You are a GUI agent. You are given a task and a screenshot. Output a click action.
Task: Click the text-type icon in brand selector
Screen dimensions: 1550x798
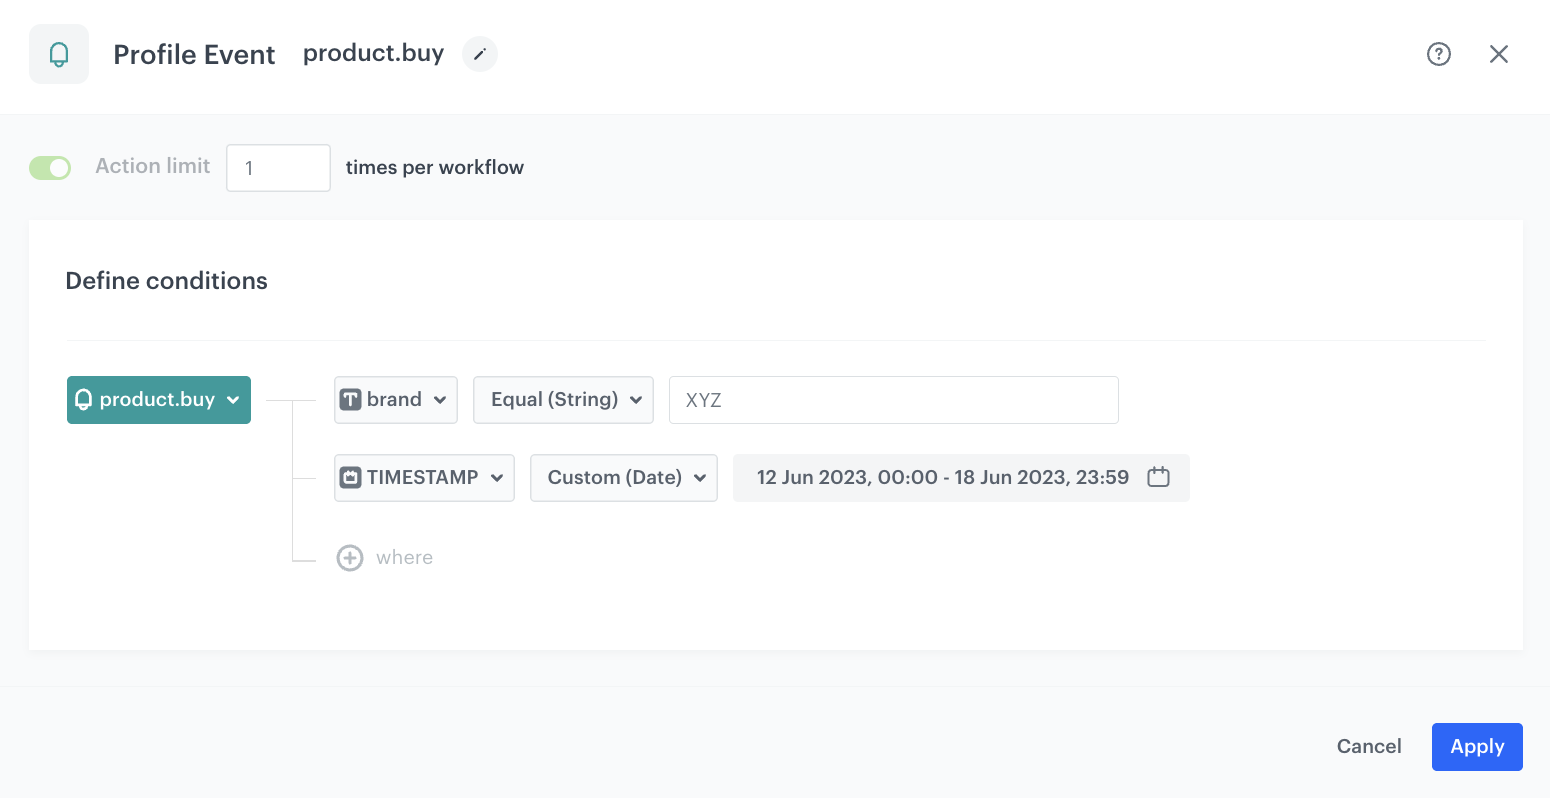350,400
